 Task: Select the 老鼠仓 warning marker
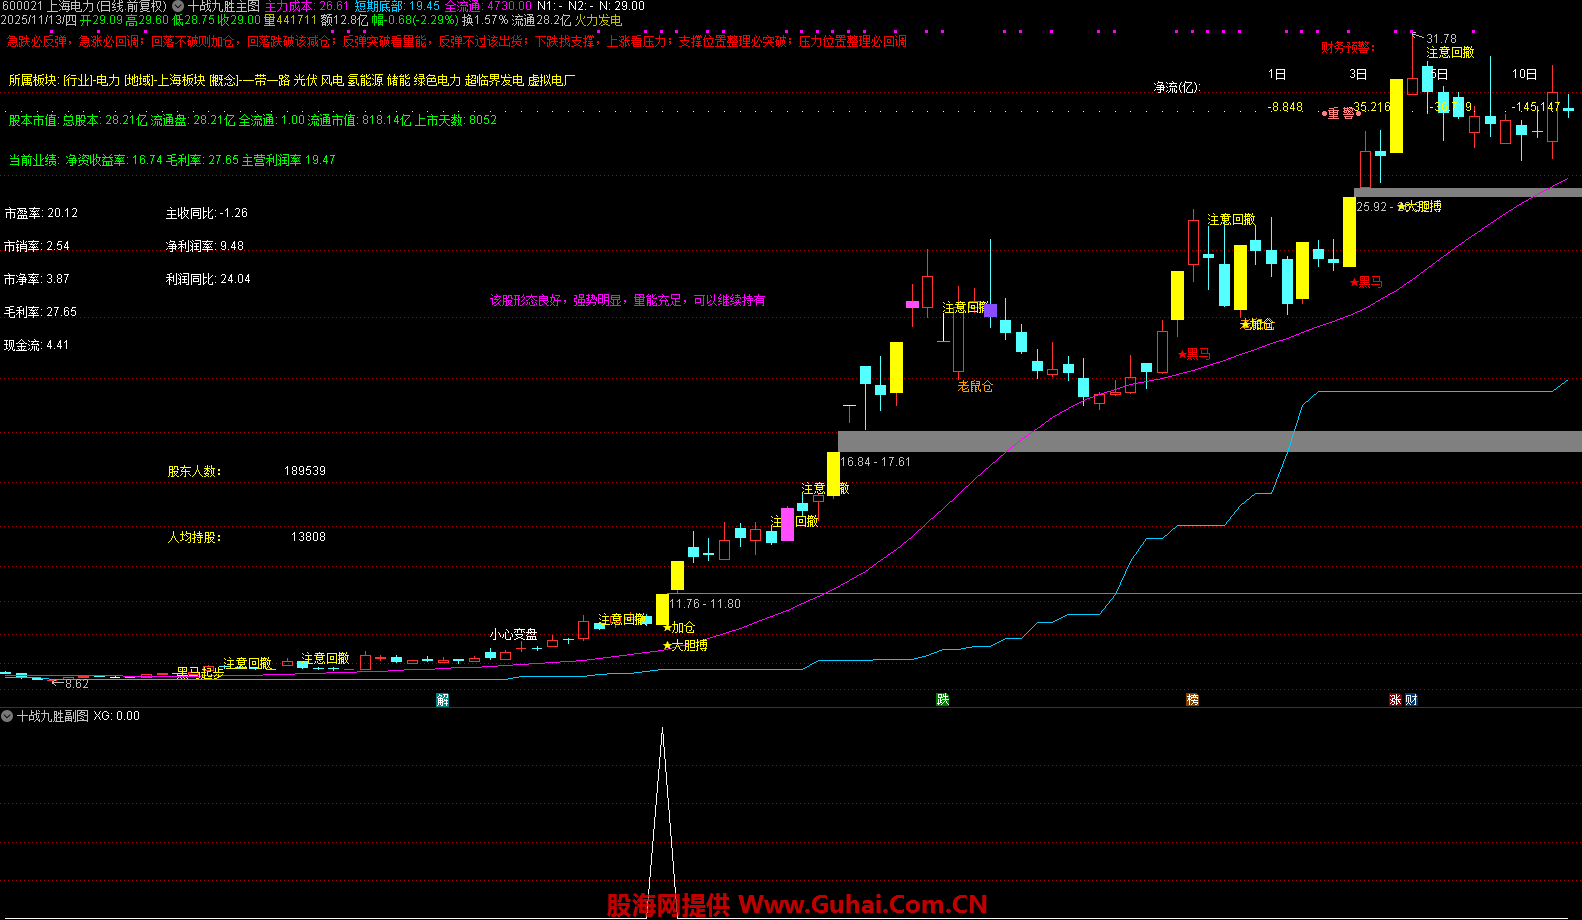click(x=975, y=386)
